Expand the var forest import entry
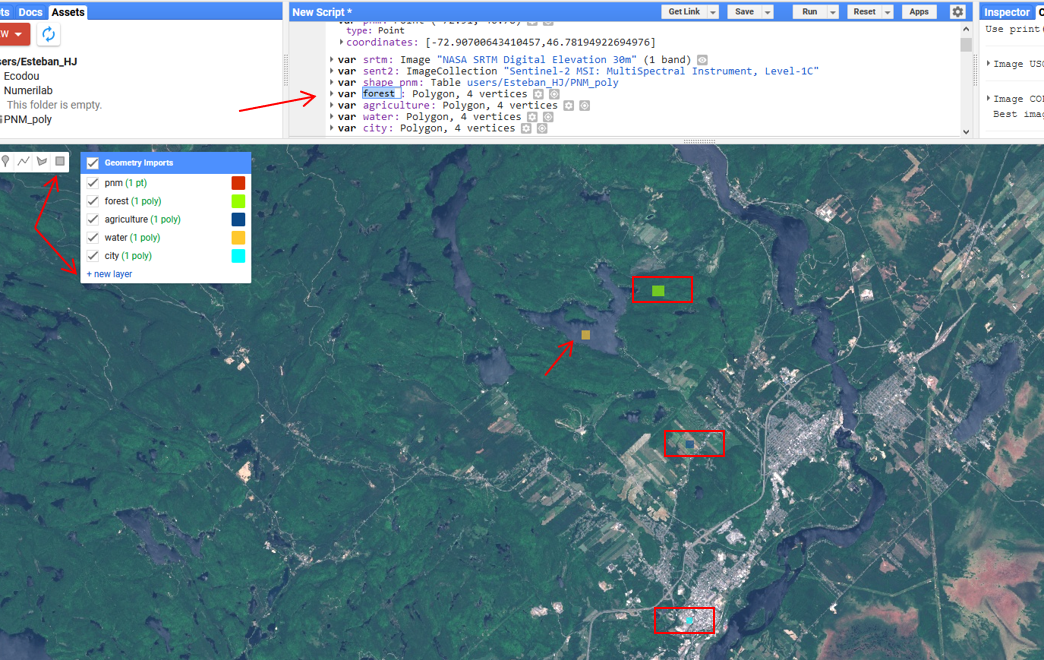The image size is (1044, 660). tap(332, 93)
